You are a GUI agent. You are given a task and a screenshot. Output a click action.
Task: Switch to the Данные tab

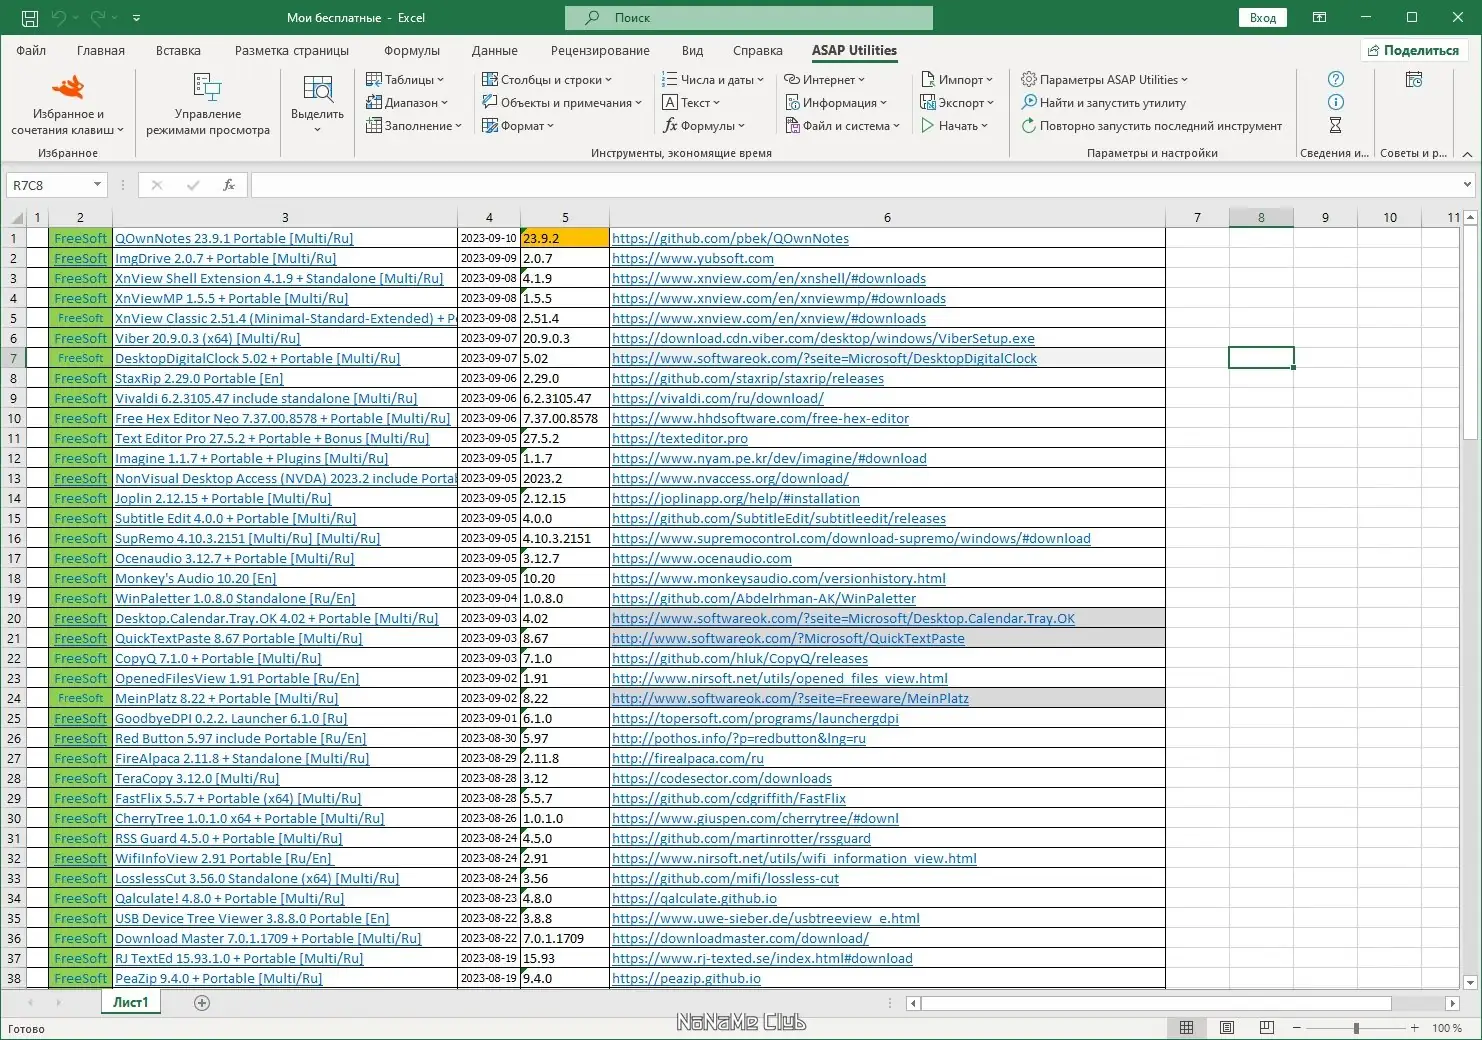[495, 50]
